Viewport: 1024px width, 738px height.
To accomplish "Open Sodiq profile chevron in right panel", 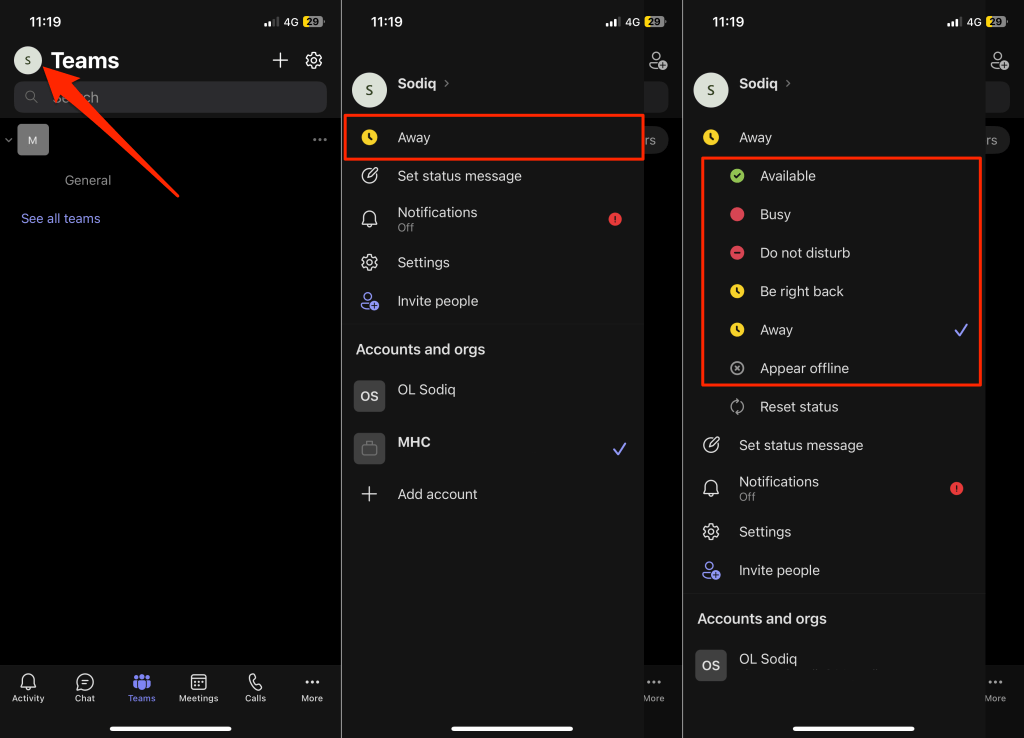I will [788, 84].
